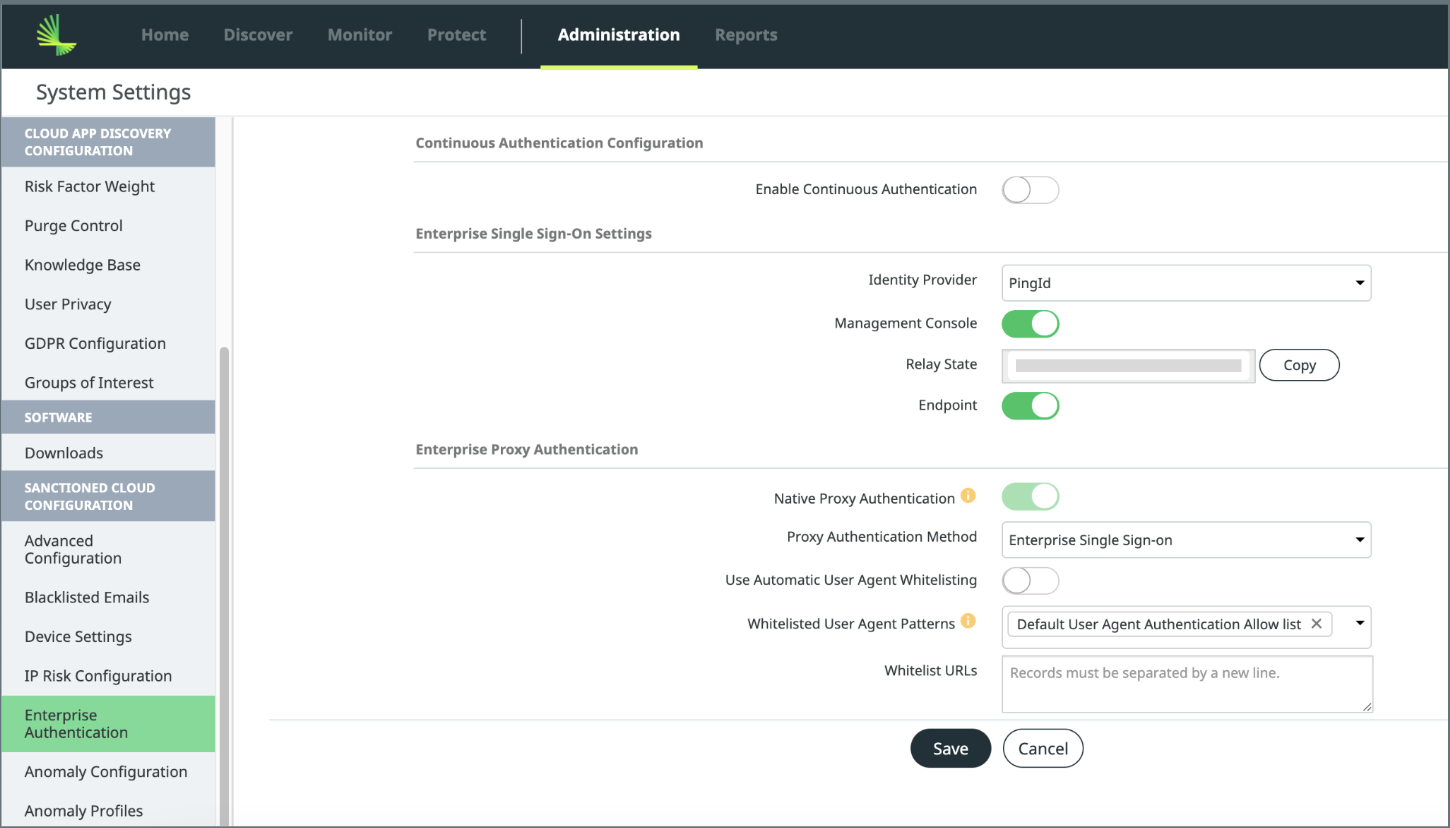
Task: Click info icon beside Whitelisted User Agent Patterns
Action: [x=968, y=621]
